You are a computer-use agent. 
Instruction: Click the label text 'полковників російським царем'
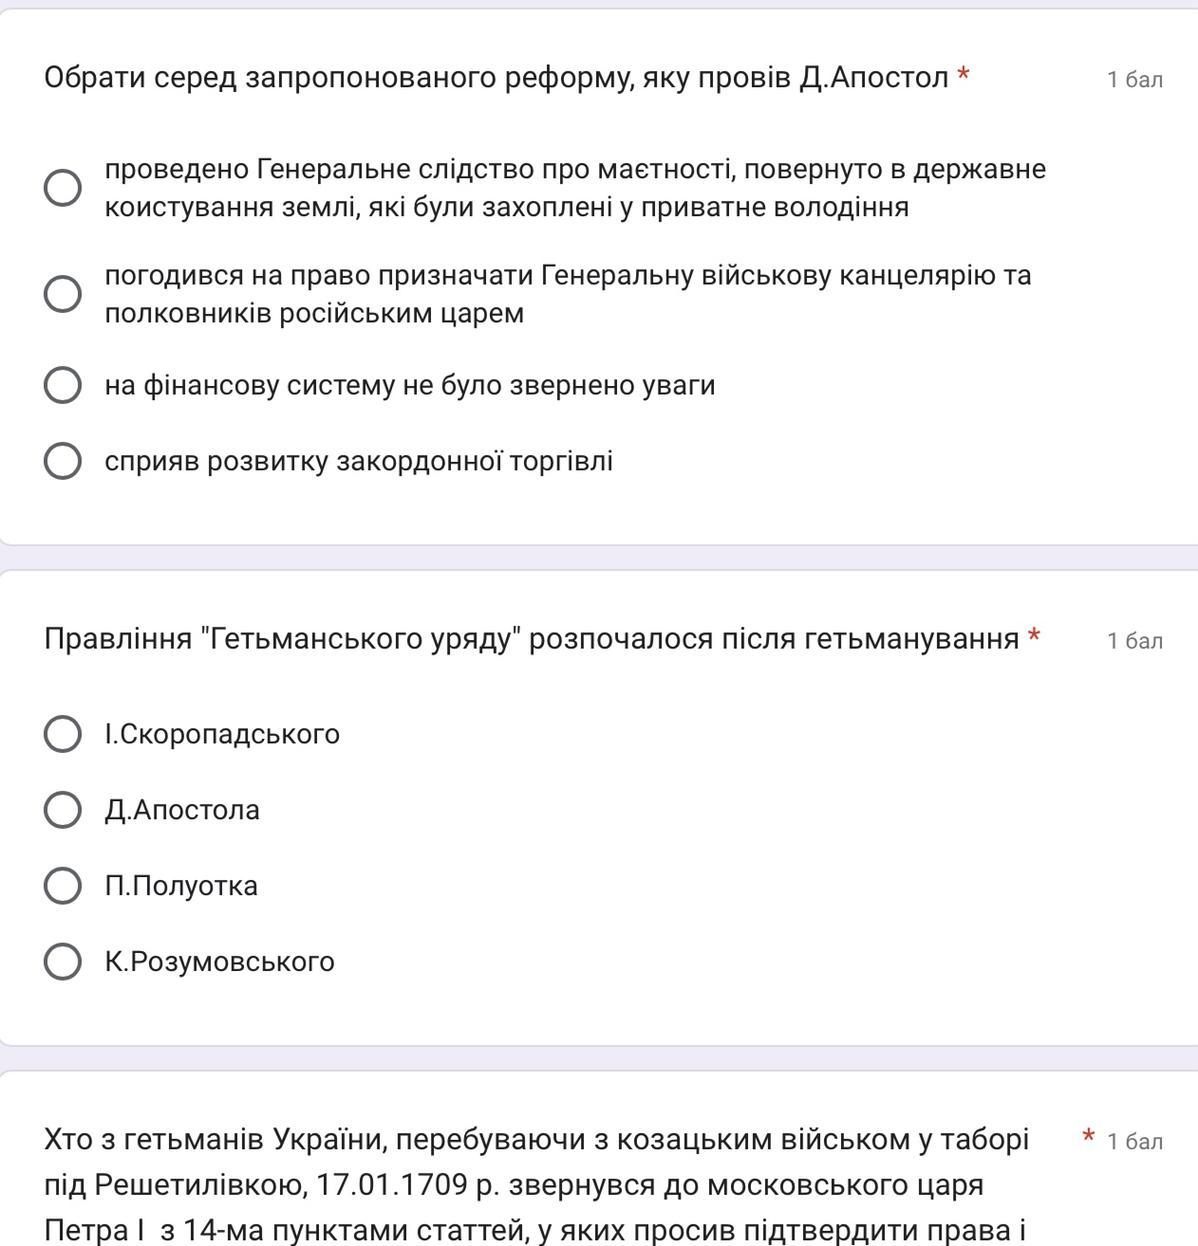tap(314, 313)
